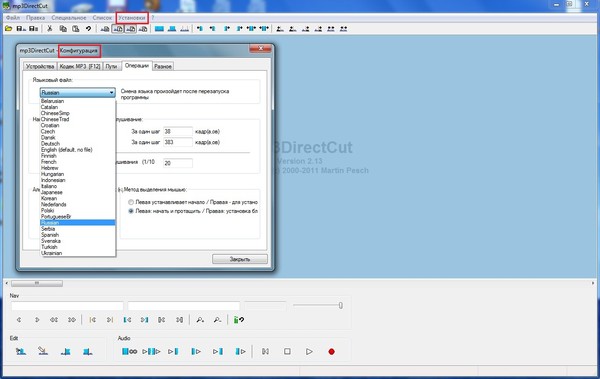Choose Japanese in the language list
The height and width of the screenshot is (379, 600).
tap(78, 192)
